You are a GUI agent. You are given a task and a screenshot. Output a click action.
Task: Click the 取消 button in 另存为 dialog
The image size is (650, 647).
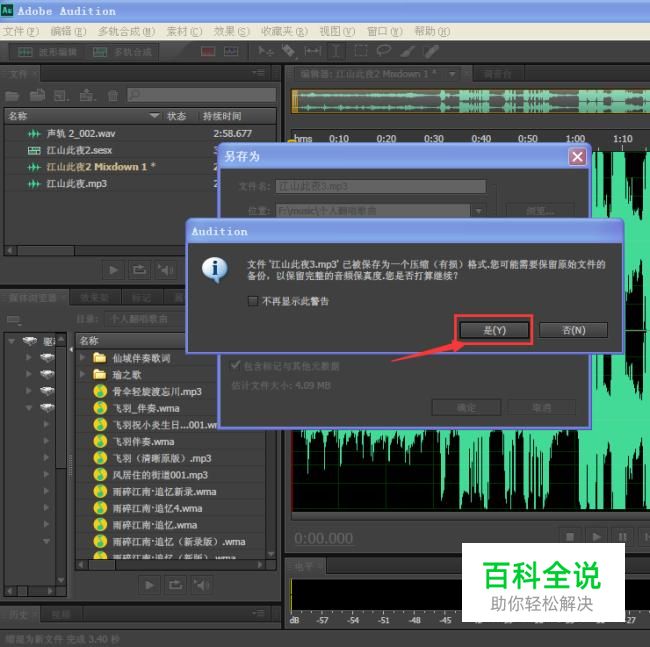[541, 407]
